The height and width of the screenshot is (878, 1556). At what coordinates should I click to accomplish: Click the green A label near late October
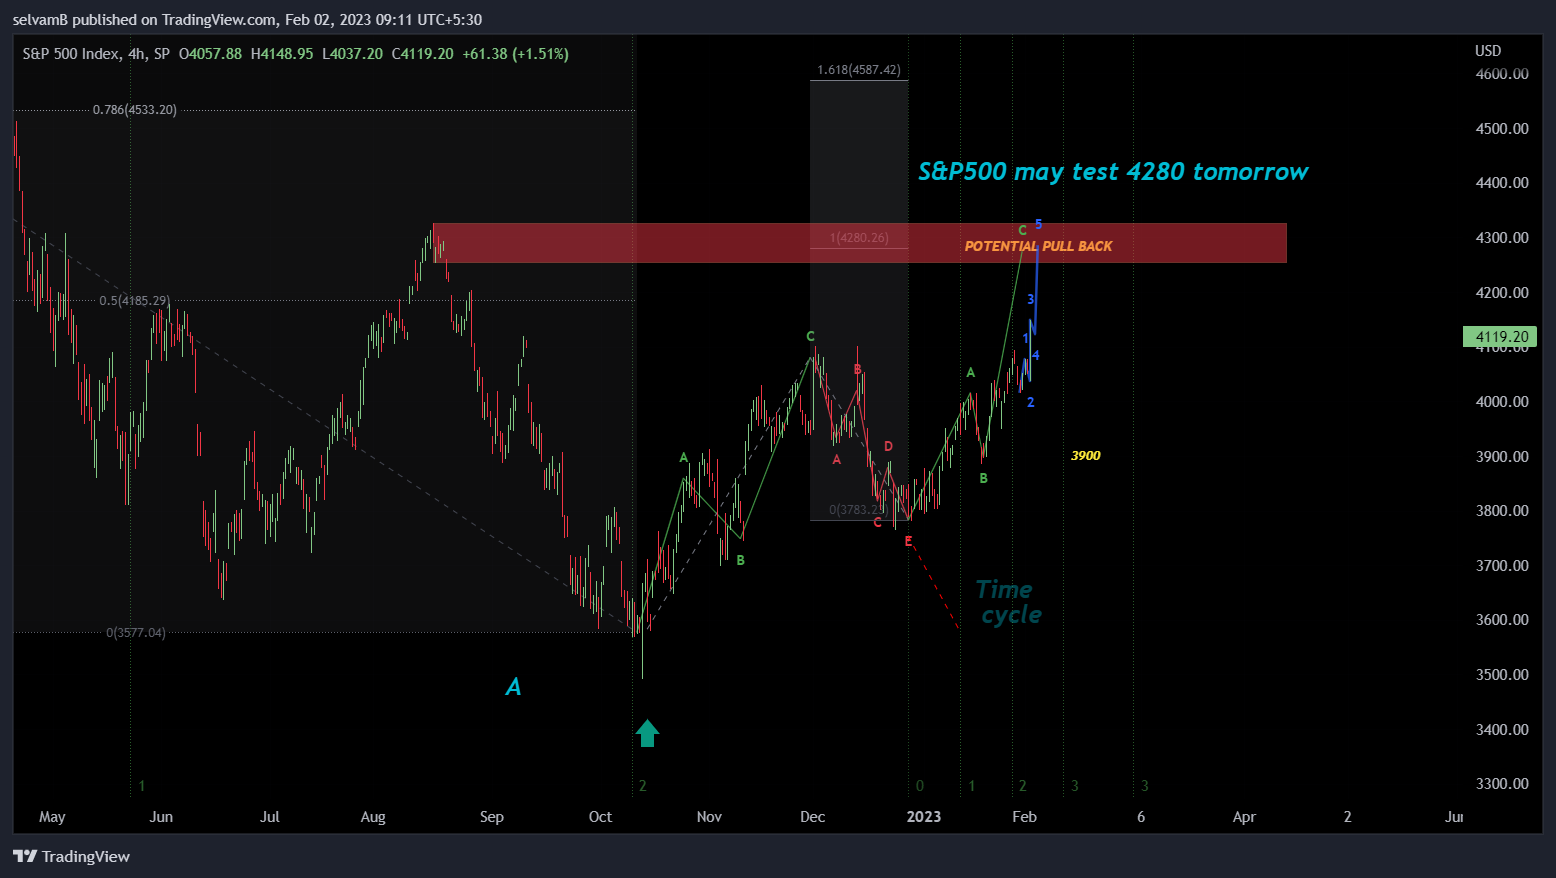coord(684,458)
